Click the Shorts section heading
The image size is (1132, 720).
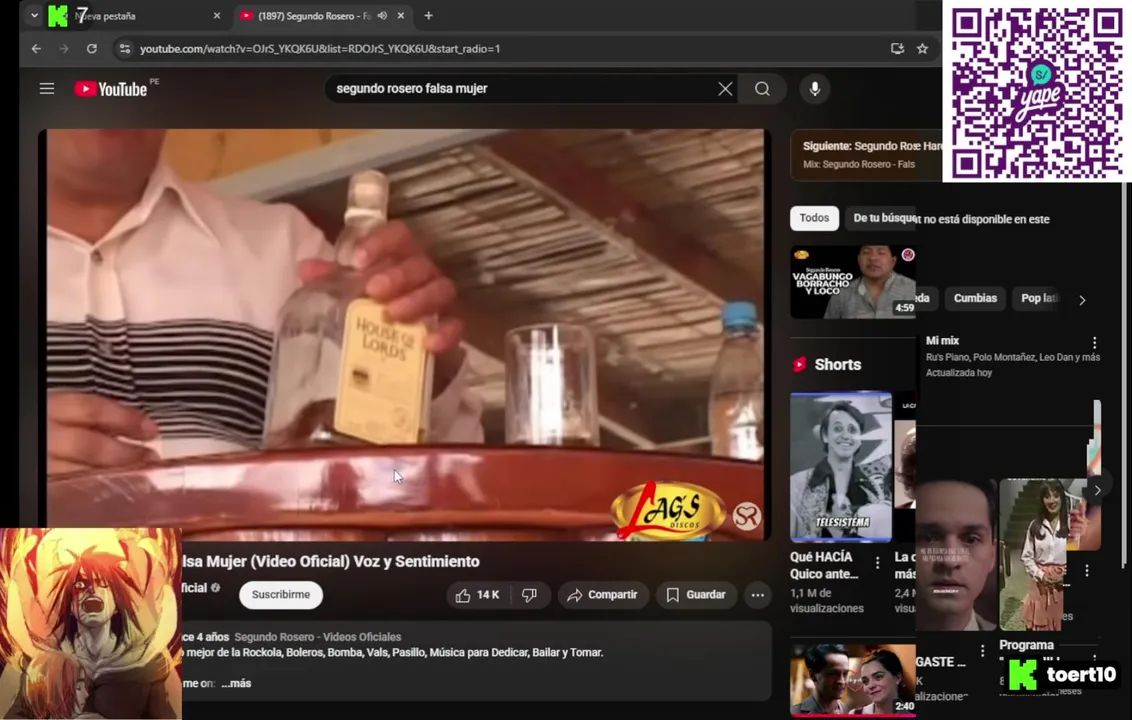(x=837, y=365)
